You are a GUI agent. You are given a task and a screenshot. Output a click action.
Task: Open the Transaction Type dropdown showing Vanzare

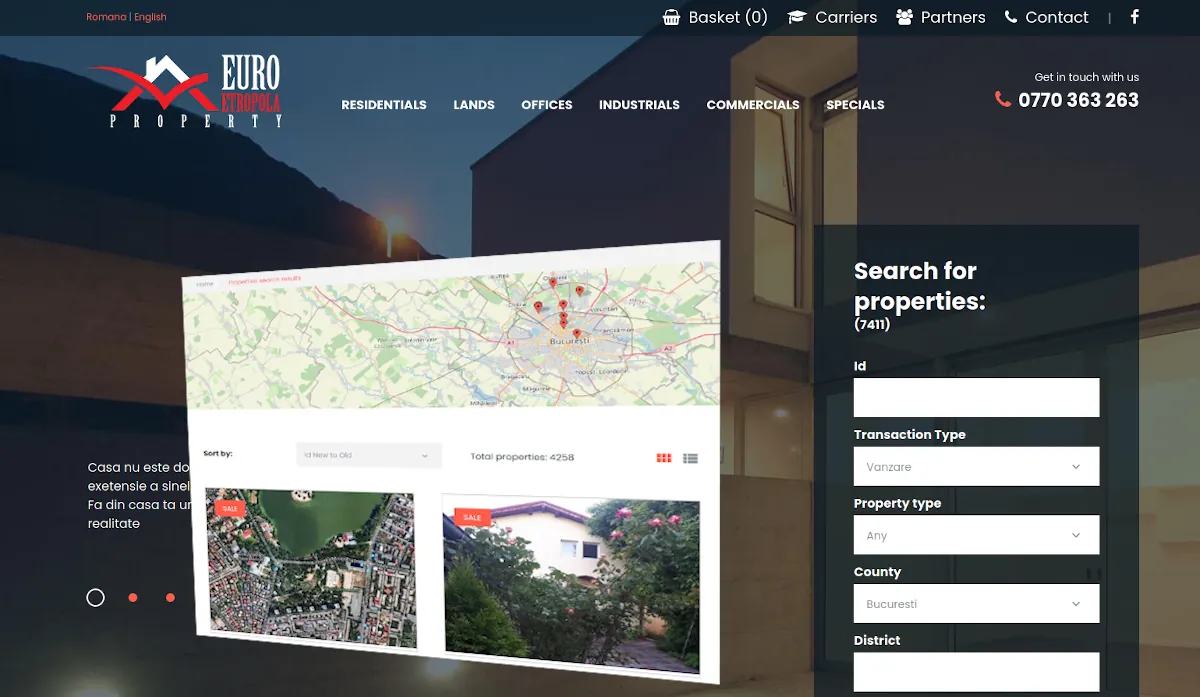coord(976,467)
